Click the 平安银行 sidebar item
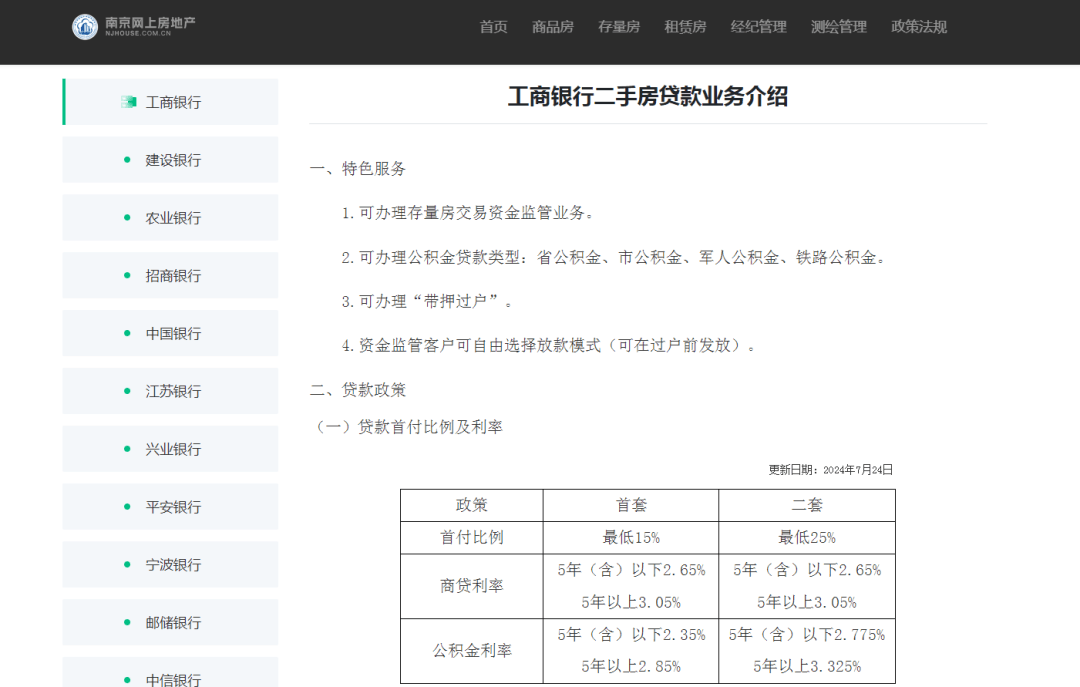 click(172, 507)
